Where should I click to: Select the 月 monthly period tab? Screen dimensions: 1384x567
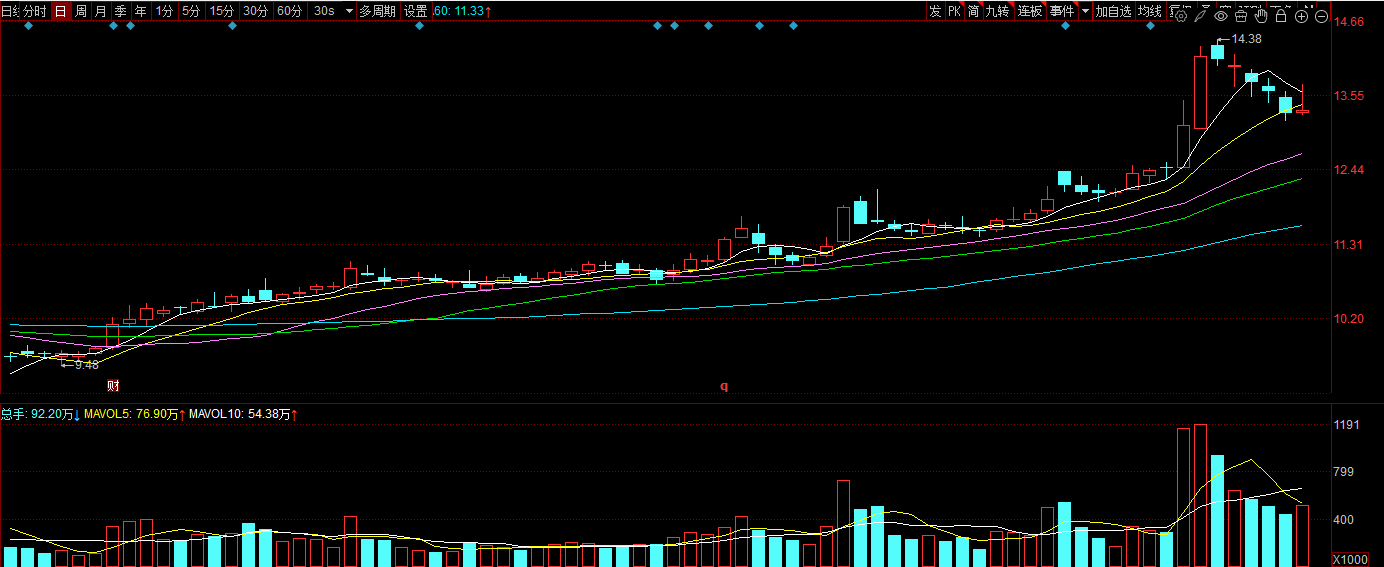(100, 11)
